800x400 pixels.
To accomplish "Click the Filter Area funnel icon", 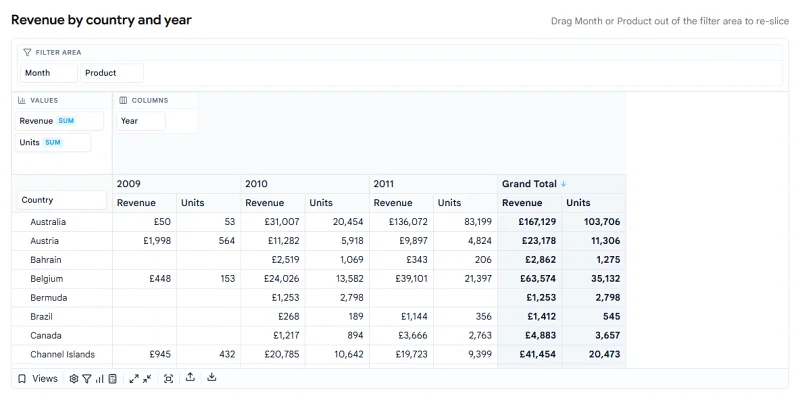I will coord(28,53).
